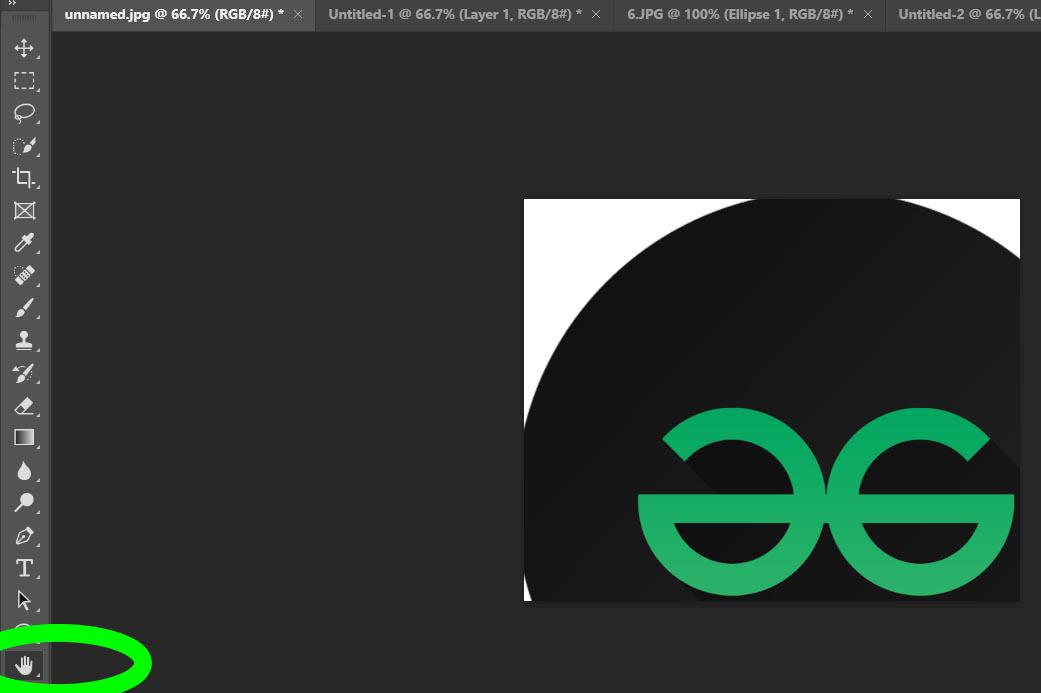This screenshot has width=1041, height=693.
Task: Click the toolbar's dotted grip handle
Action: point(25,17)
